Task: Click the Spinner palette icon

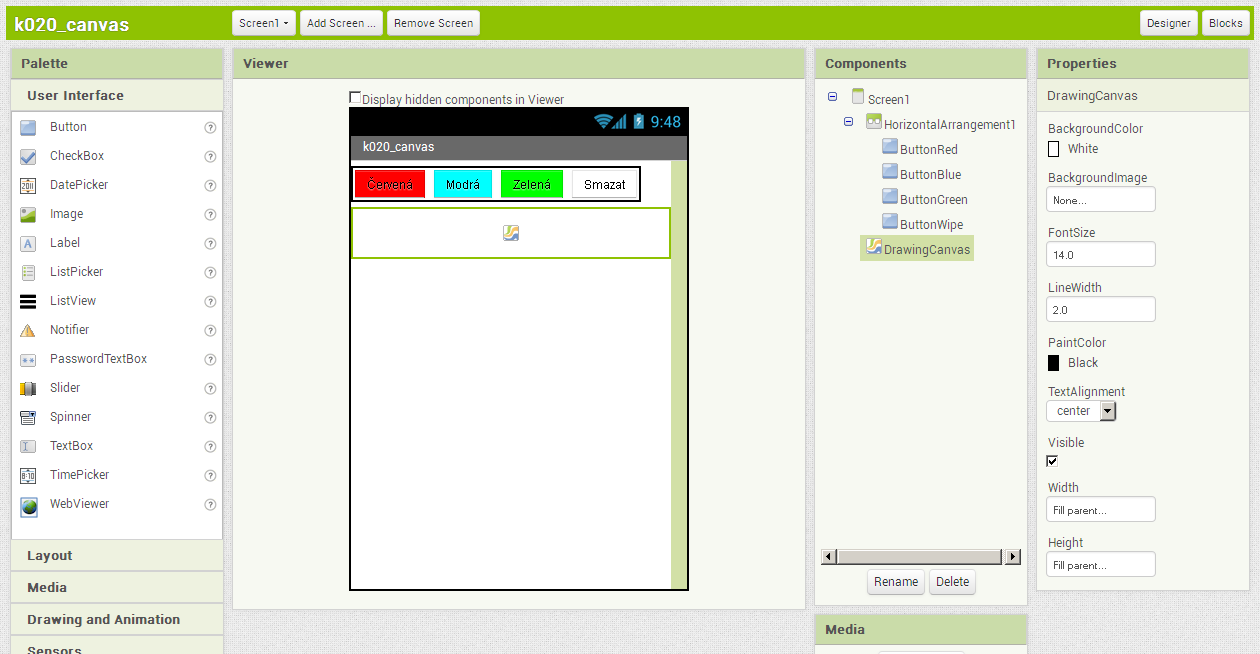Action: point(28,418)
